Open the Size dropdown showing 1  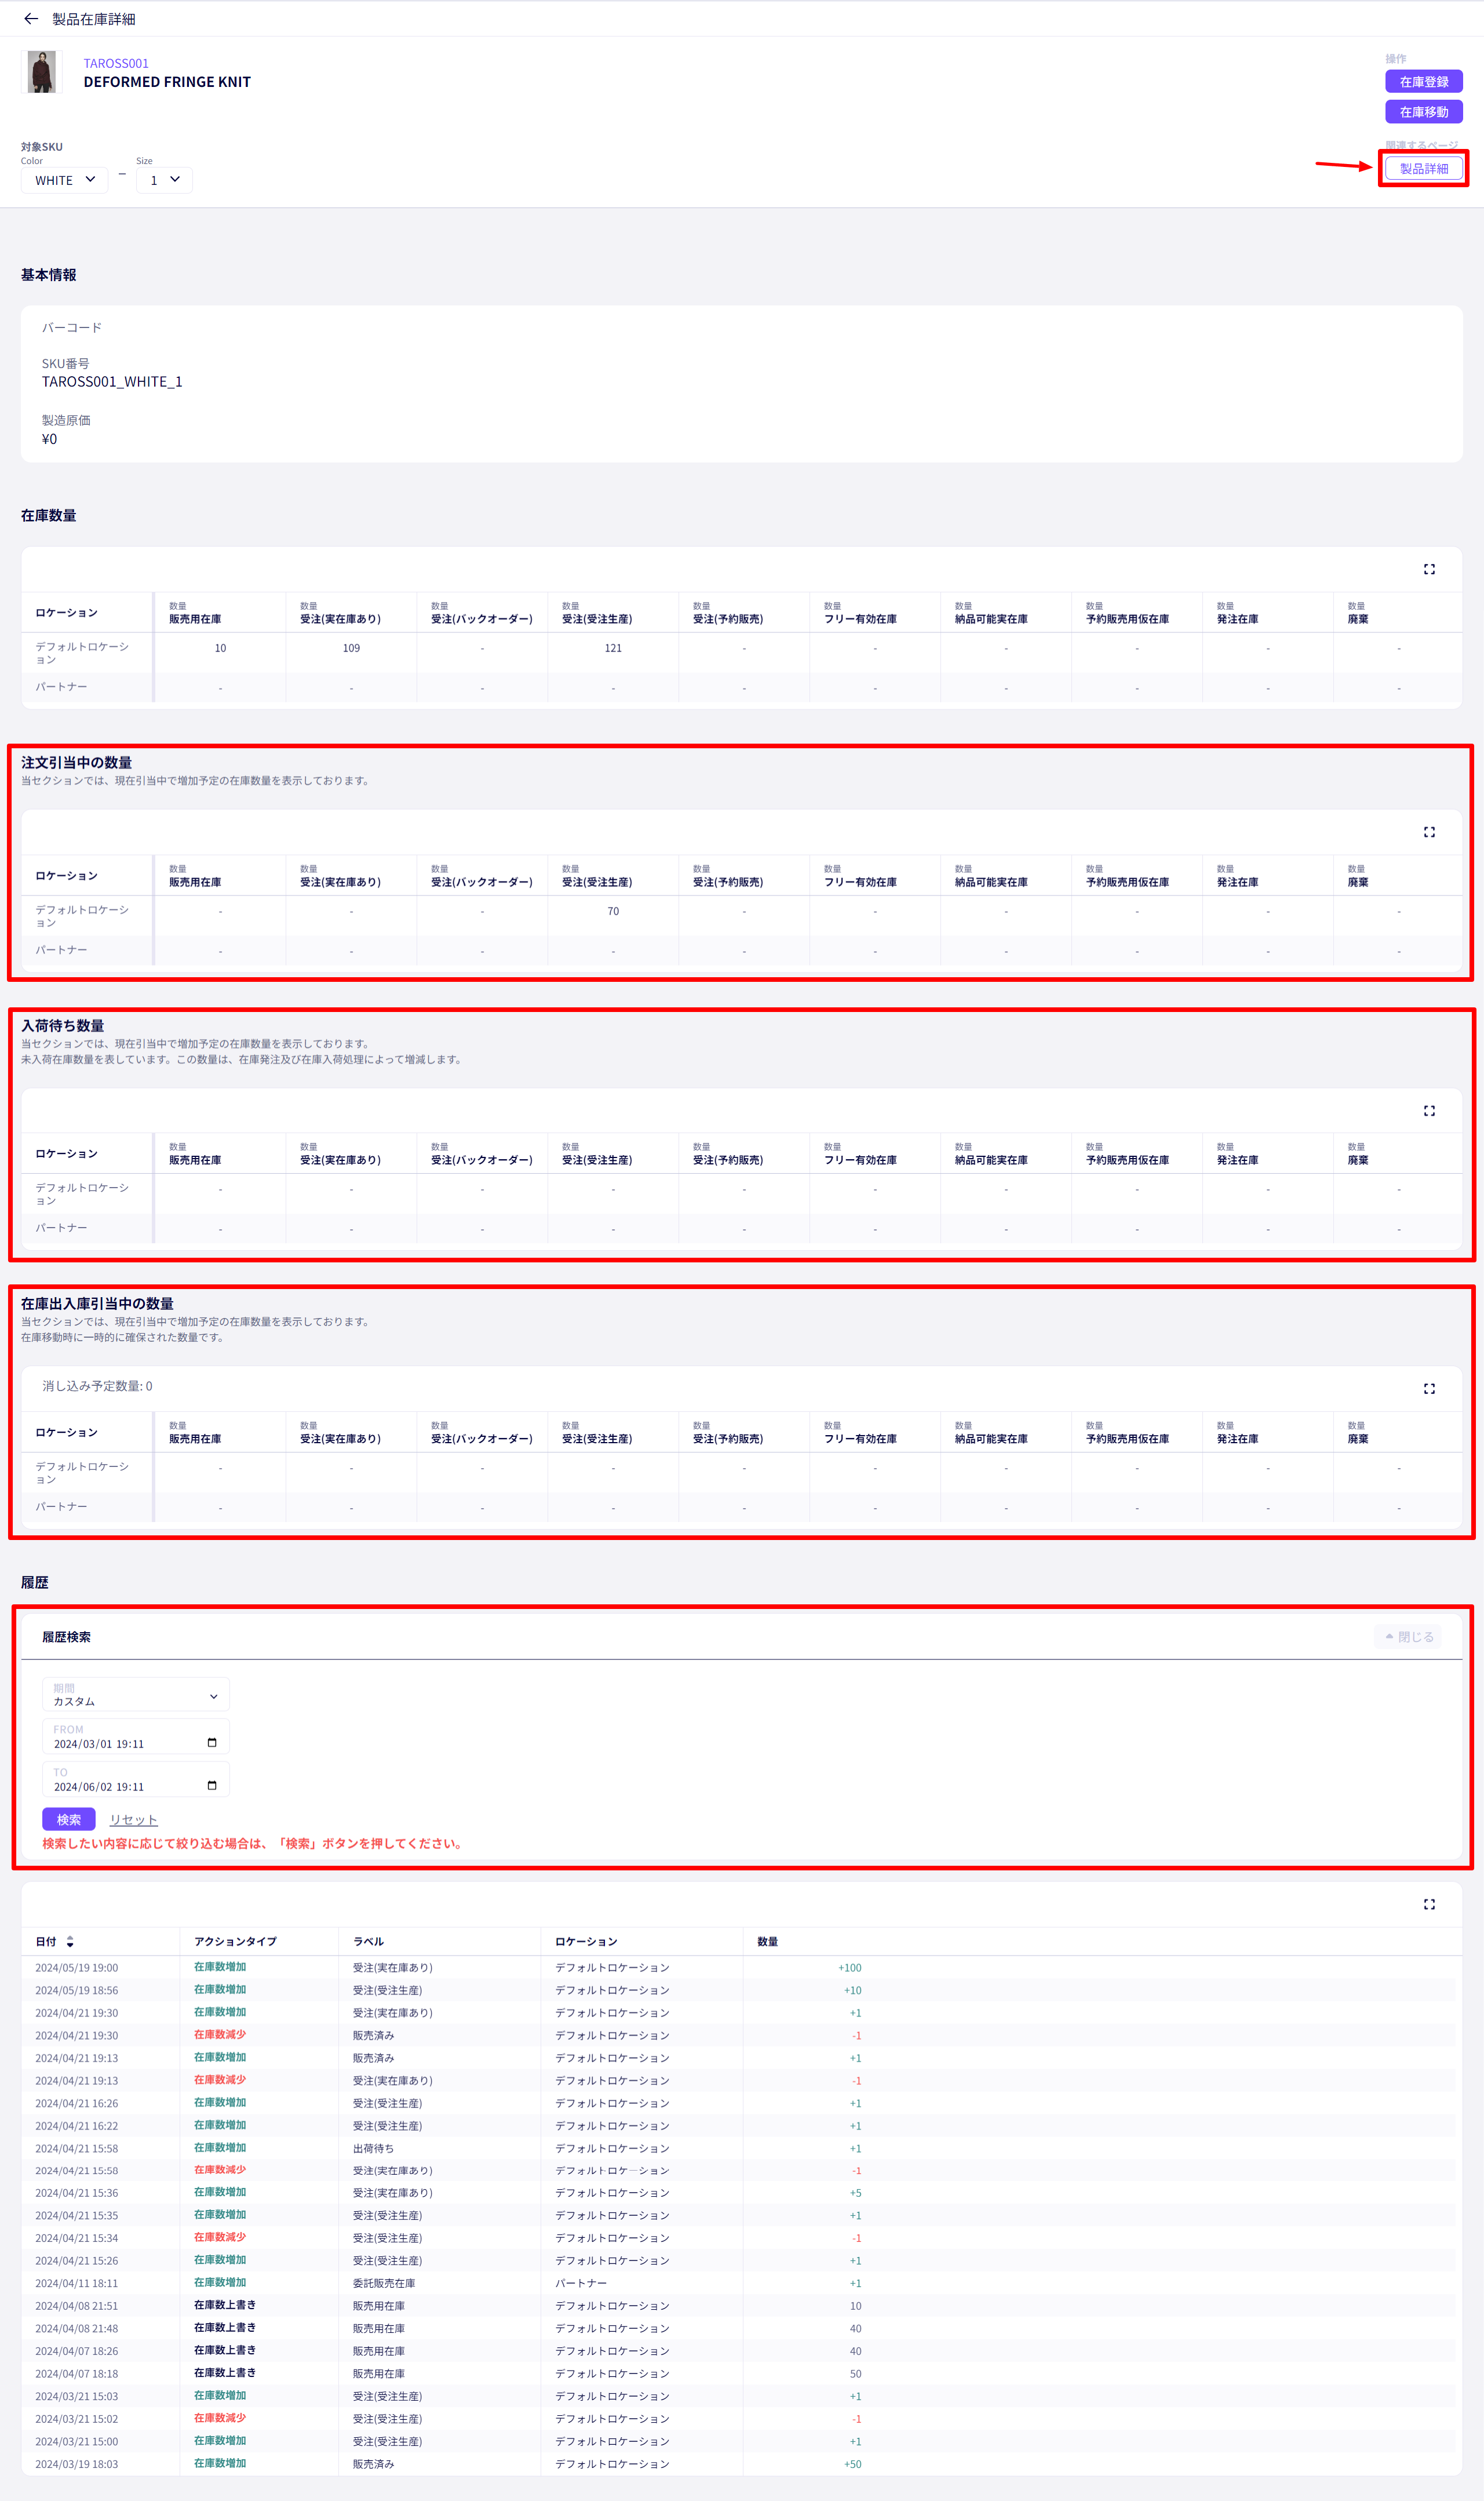point(164,180)
